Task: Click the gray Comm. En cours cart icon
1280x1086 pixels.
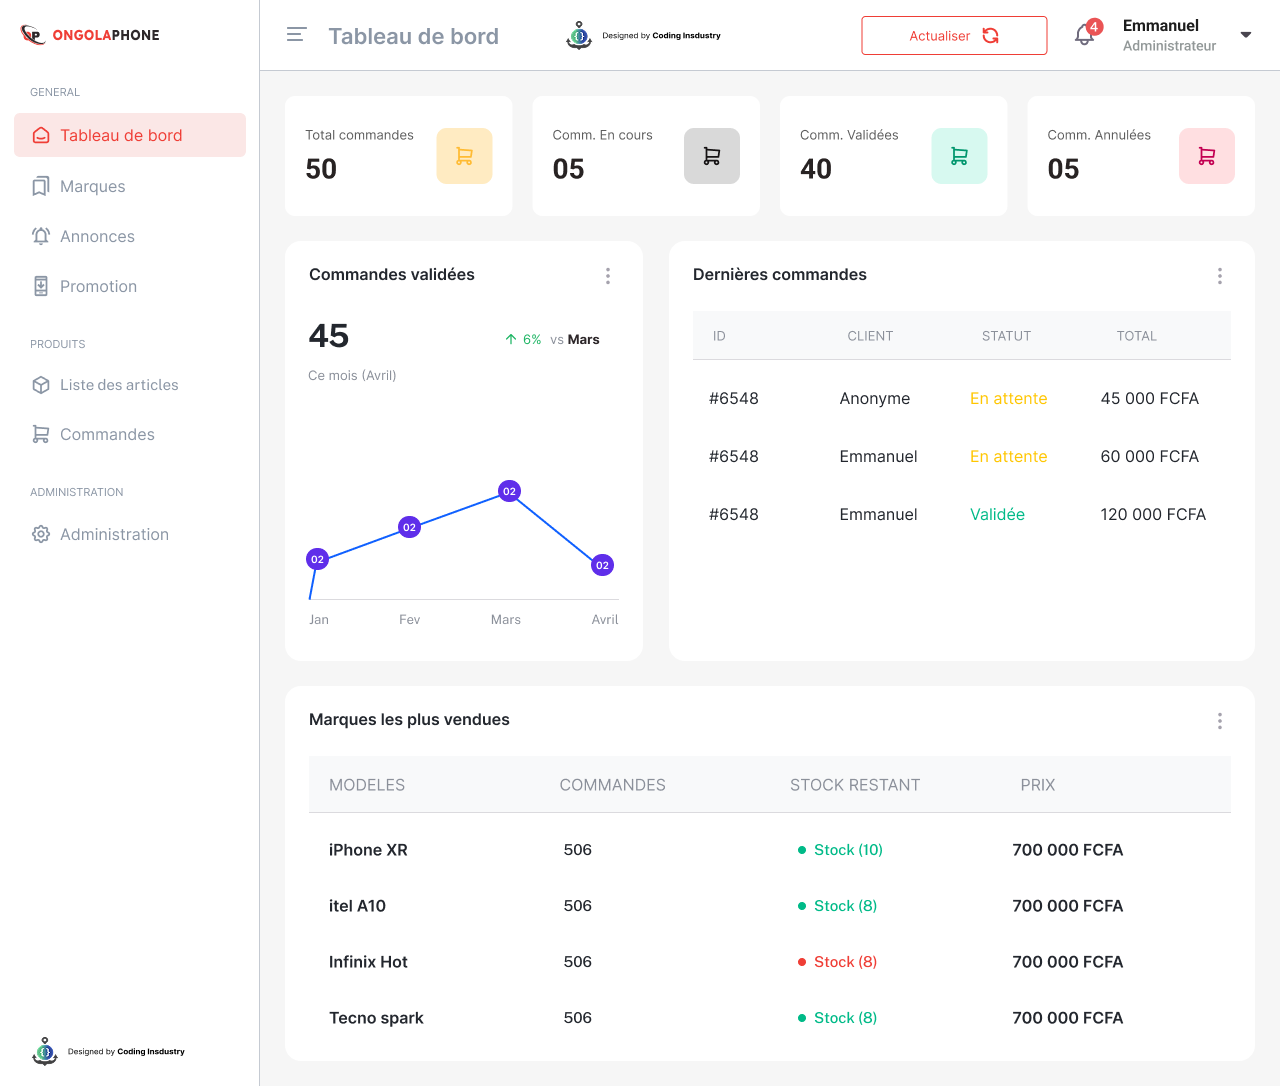Action: point(711,156)
